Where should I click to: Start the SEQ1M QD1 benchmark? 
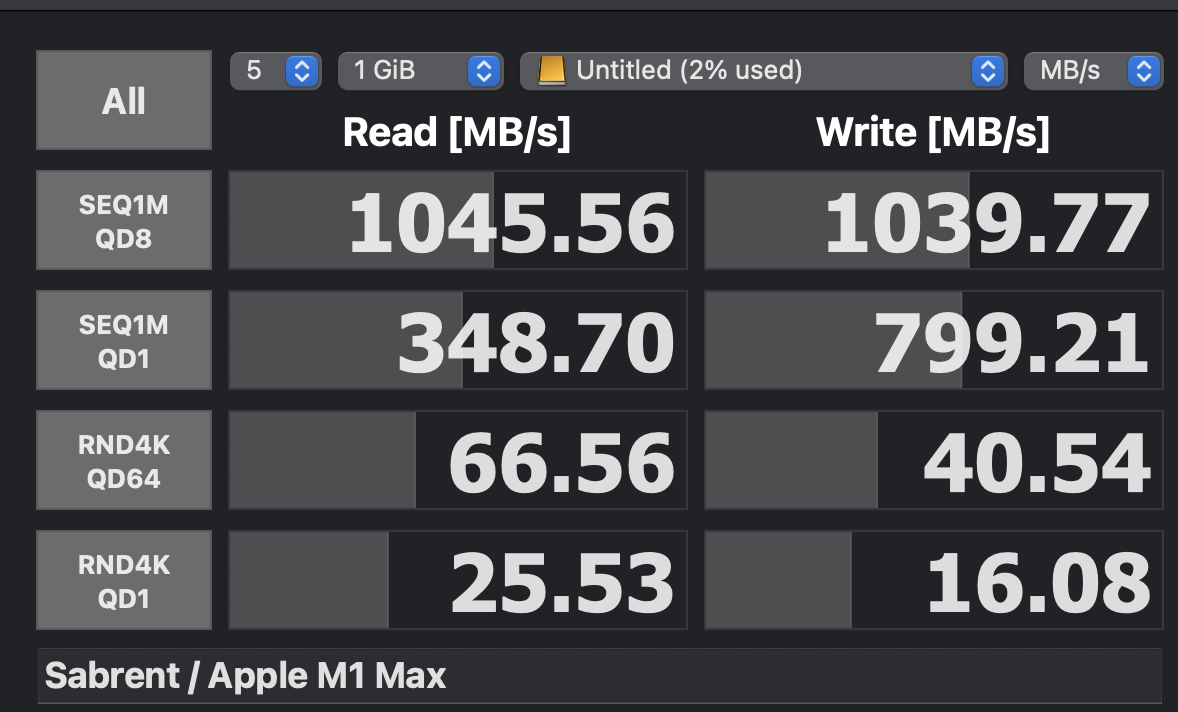tap(124, 340)
